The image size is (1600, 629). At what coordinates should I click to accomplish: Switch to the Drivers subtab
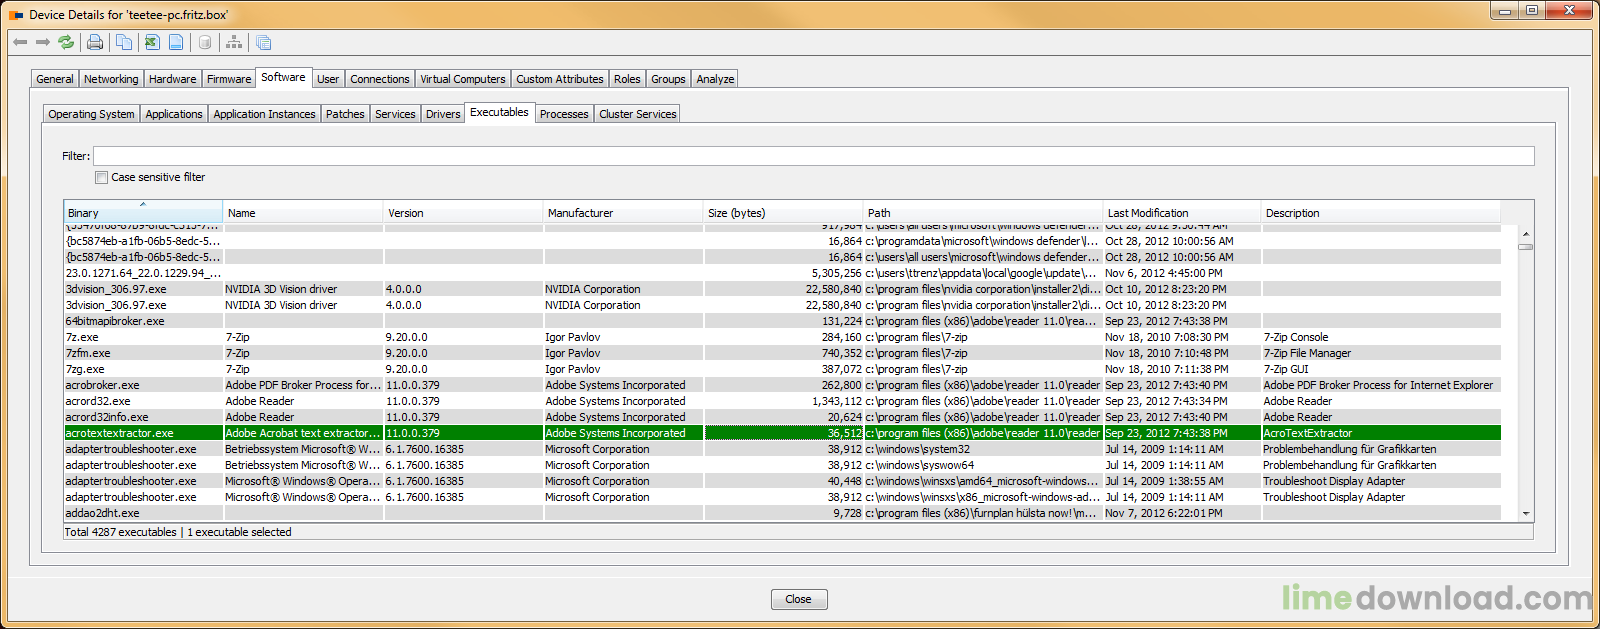point(443,114)
